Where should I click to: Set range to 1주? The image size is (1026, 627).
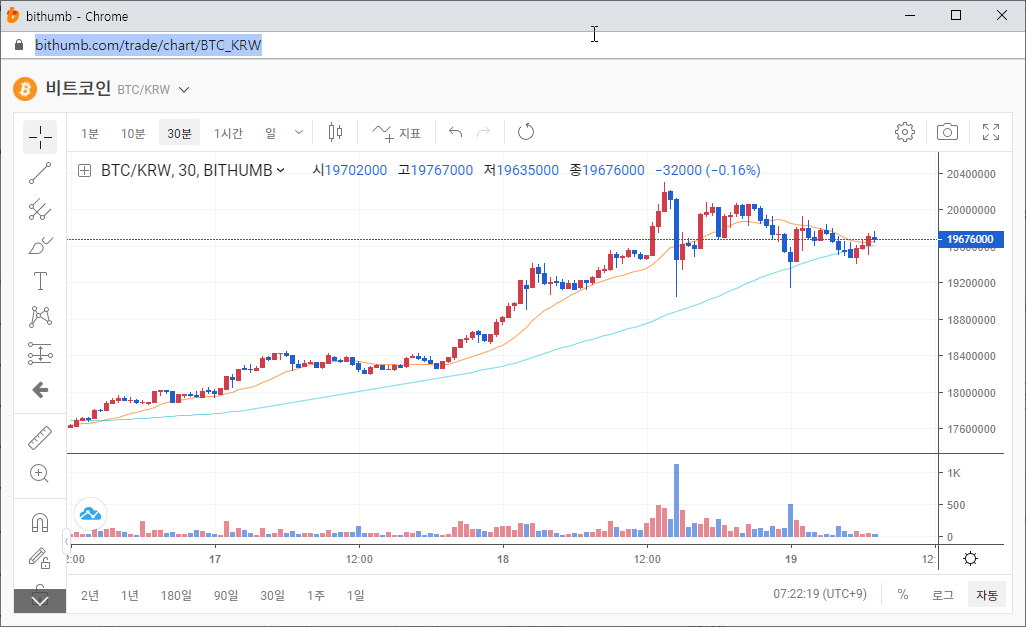pos(315,596)
